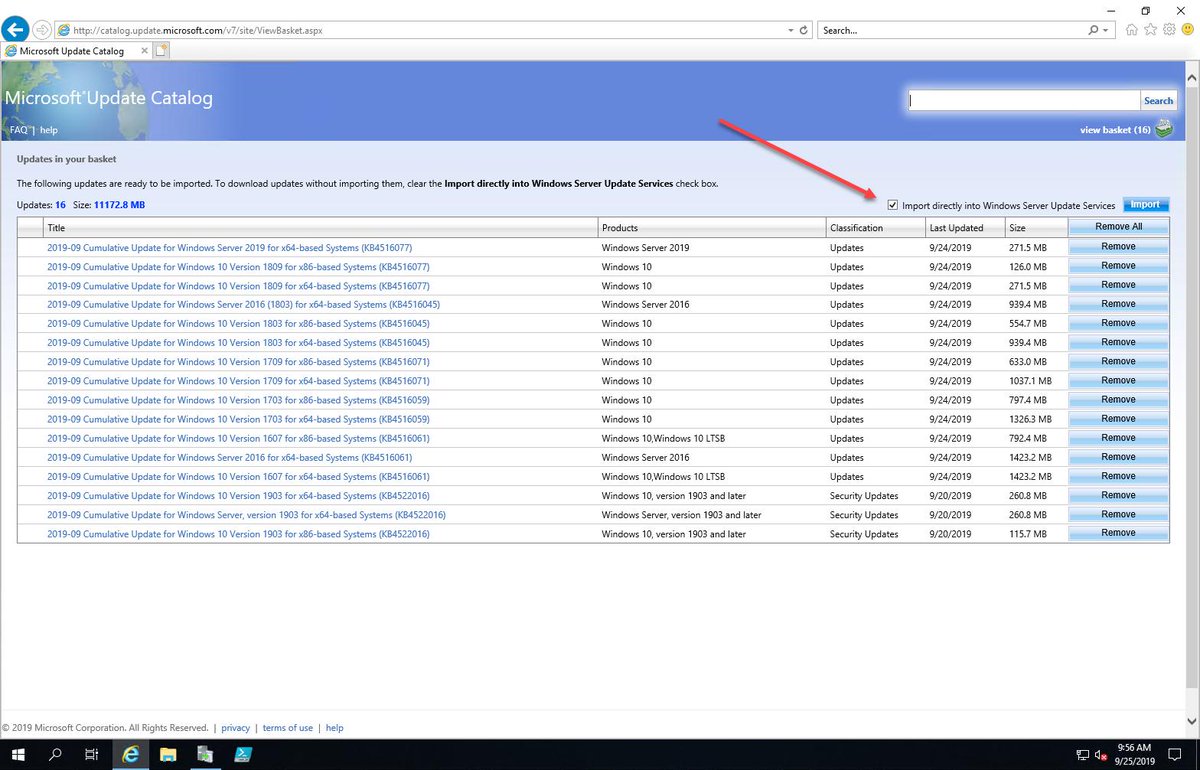Viewport: 1200px width, 770px height.
Task: Open File Explorer from the taskbar
Action: pos(168,754)
